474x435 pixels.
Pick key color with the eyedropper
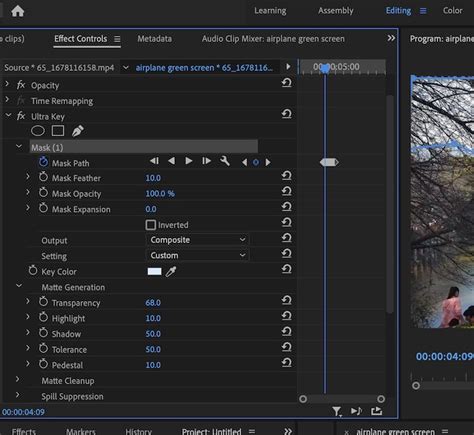coord(171,271)
